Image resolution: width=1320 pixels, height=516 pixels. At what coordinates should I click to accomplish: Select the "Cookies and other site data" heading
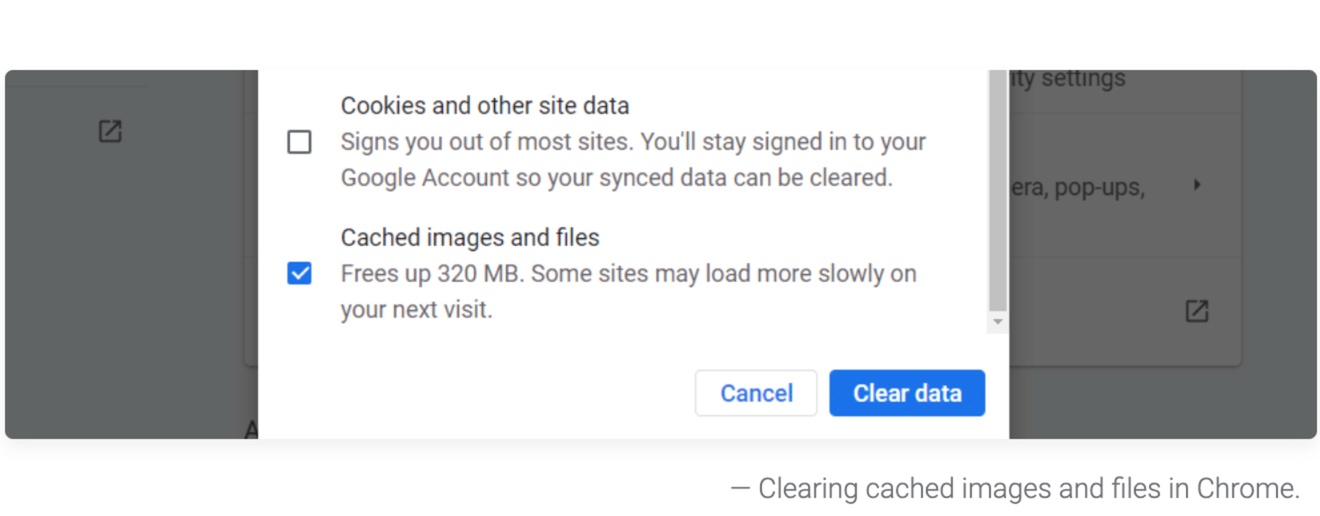point(485,106)
